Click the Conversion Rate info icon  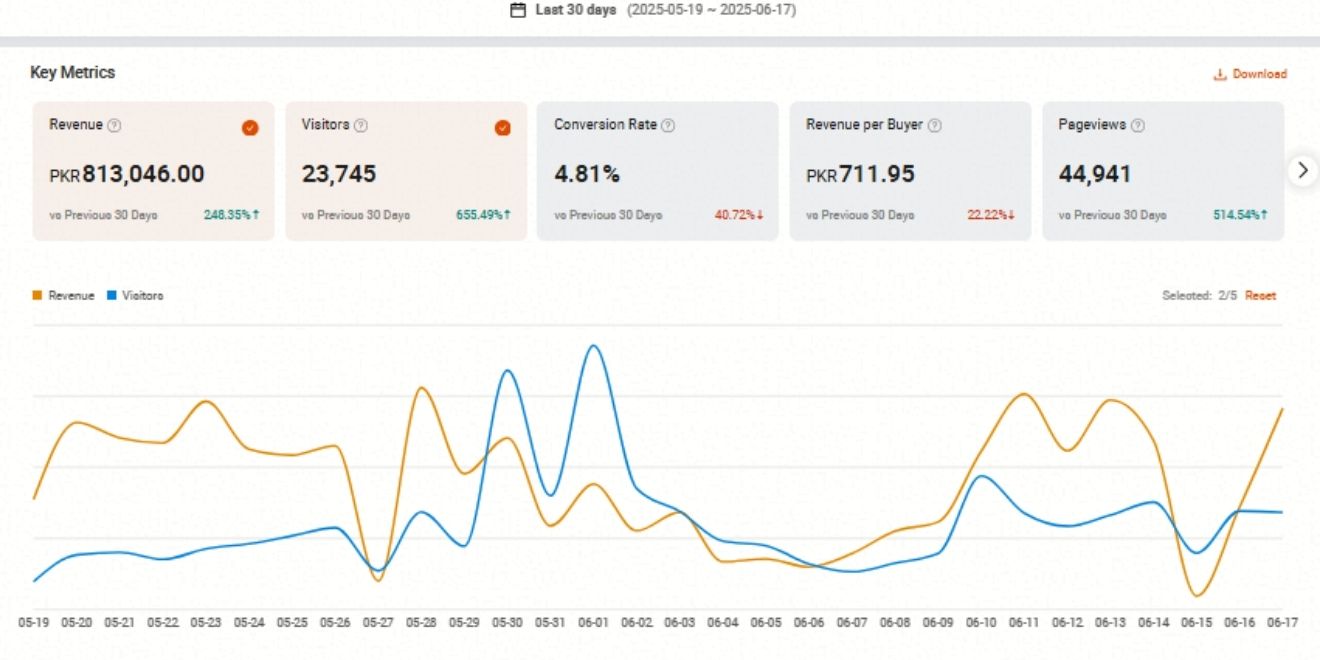[668, 126]
